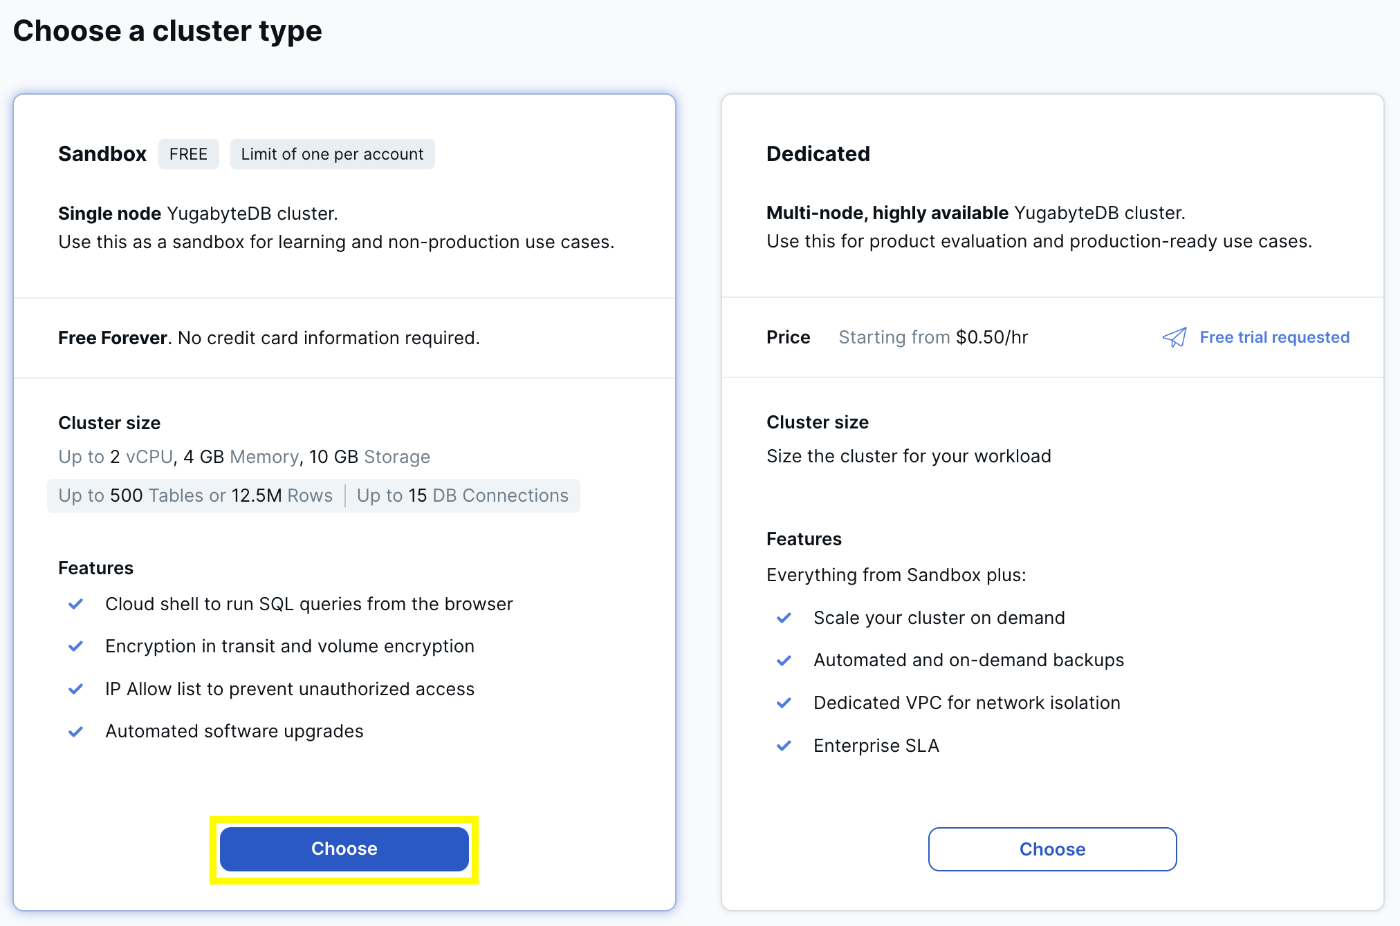Click the checkmark next to Automated and on-demand backups
The image size is (1400, 926).
(784, 660)
